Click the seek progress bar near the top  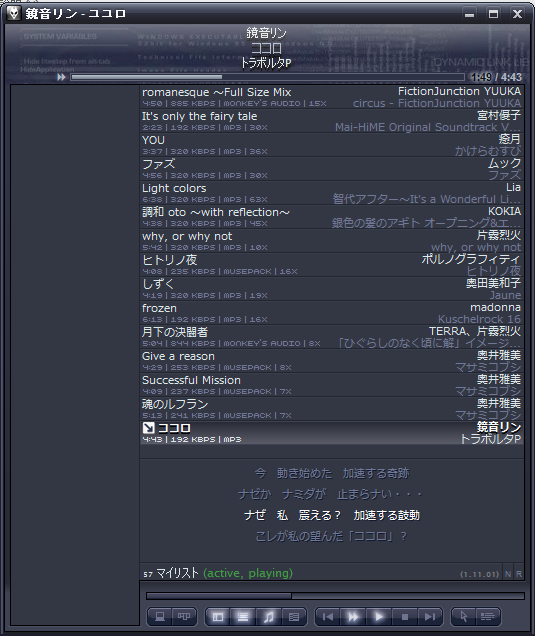click(267, 77)
